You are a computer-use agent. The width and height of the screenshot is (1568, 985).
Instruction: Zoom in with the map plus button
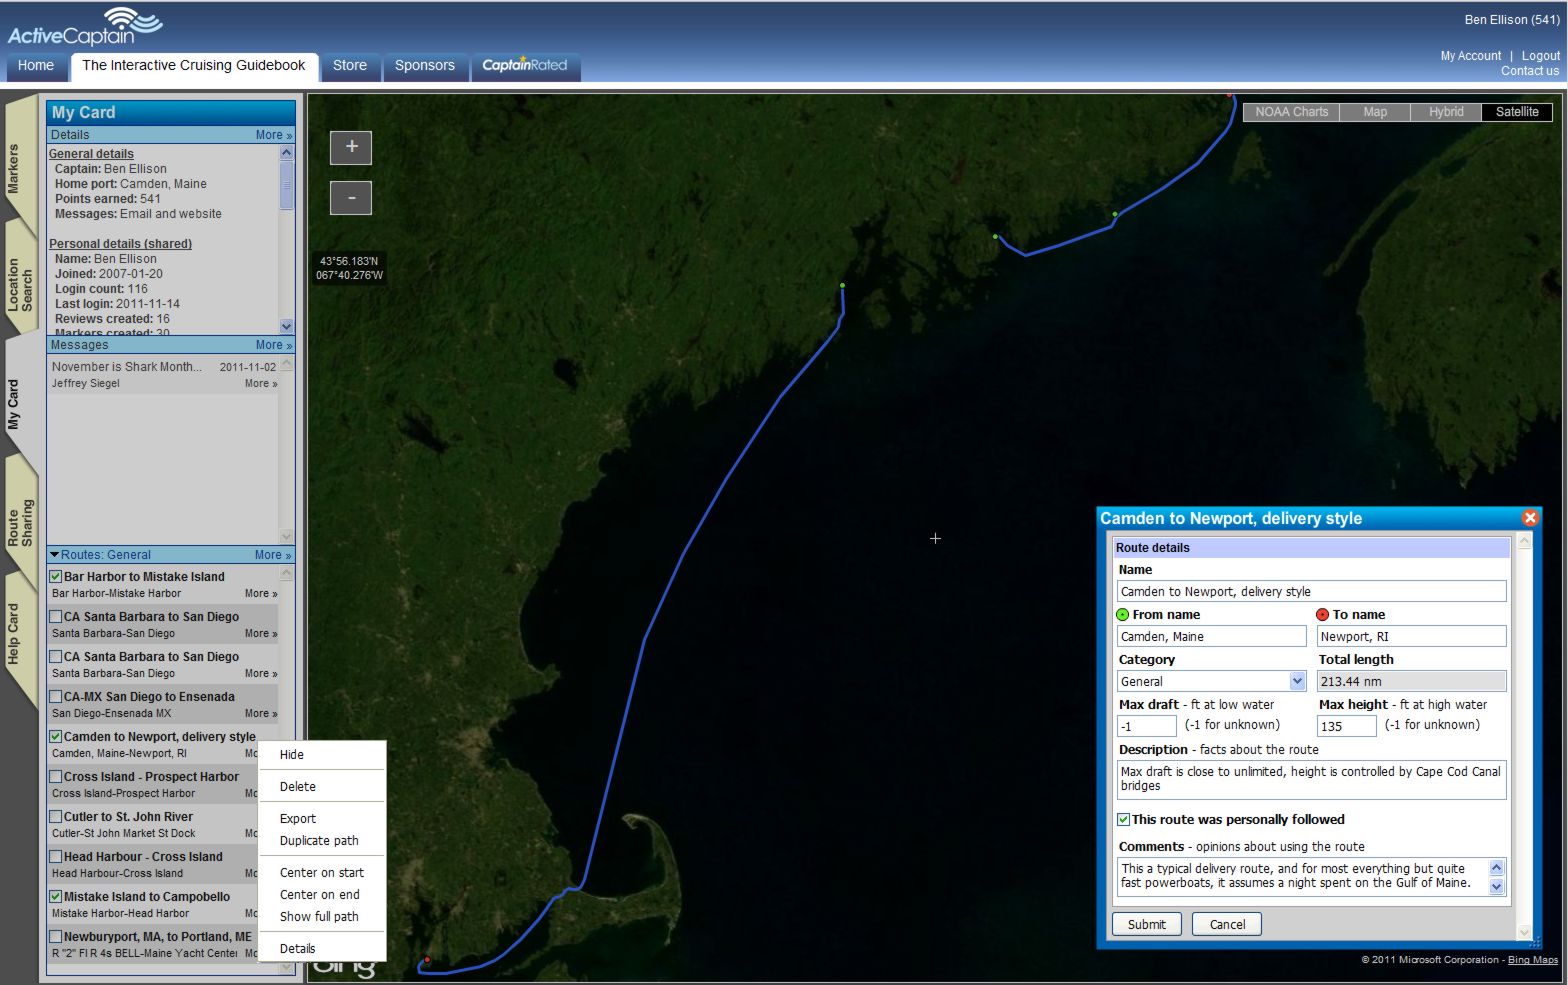[x=351, y=147]
